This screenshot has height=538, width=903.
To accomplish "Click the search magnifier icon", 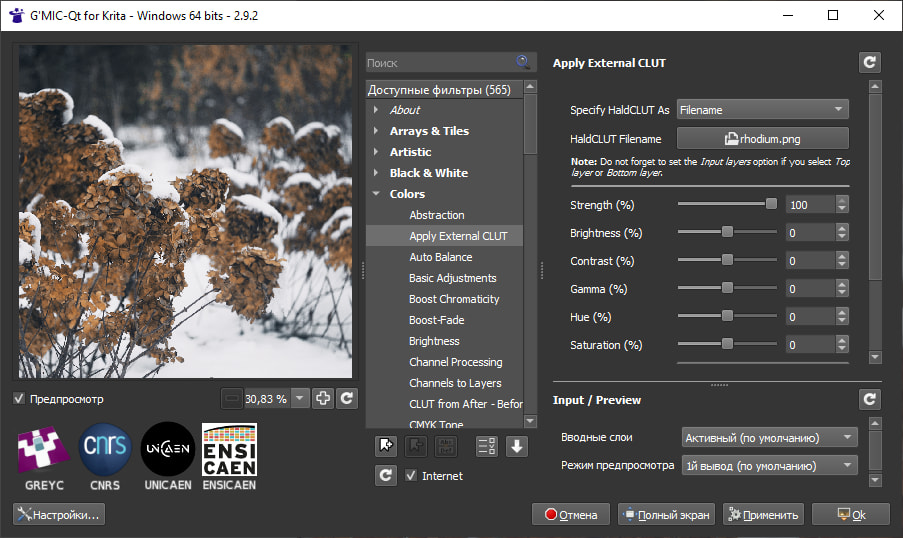I will (x=522, y=62).
